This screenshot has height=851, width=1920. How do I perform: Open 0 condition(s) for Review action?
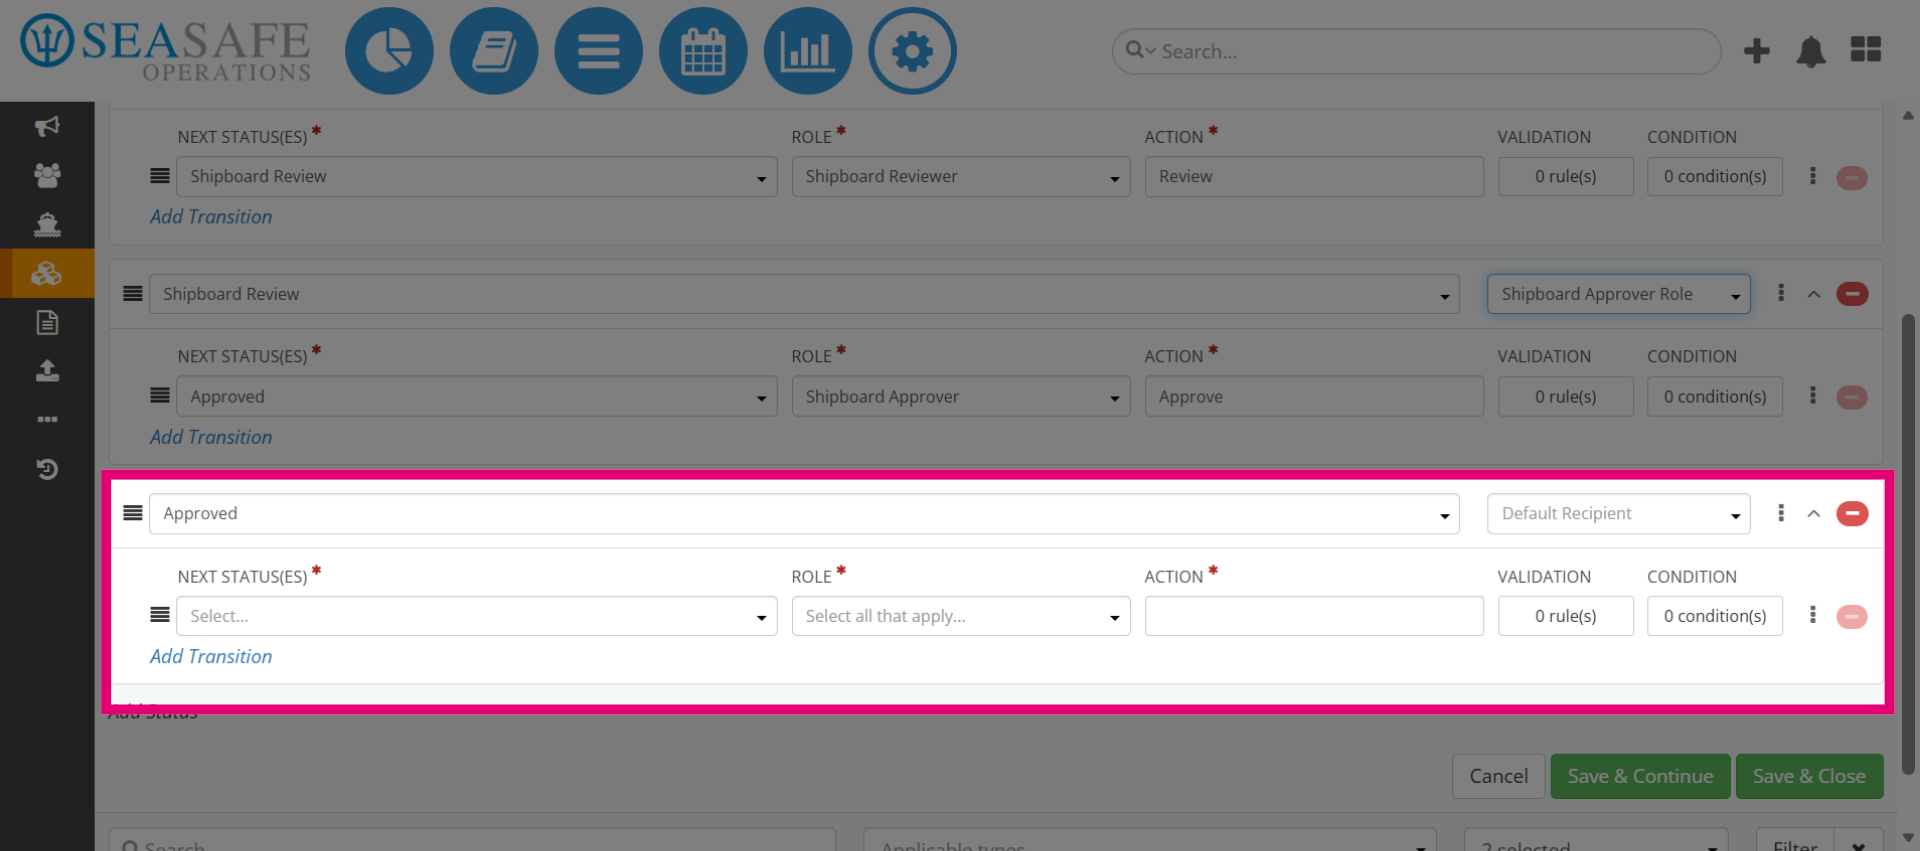(x=1715, y=176)
